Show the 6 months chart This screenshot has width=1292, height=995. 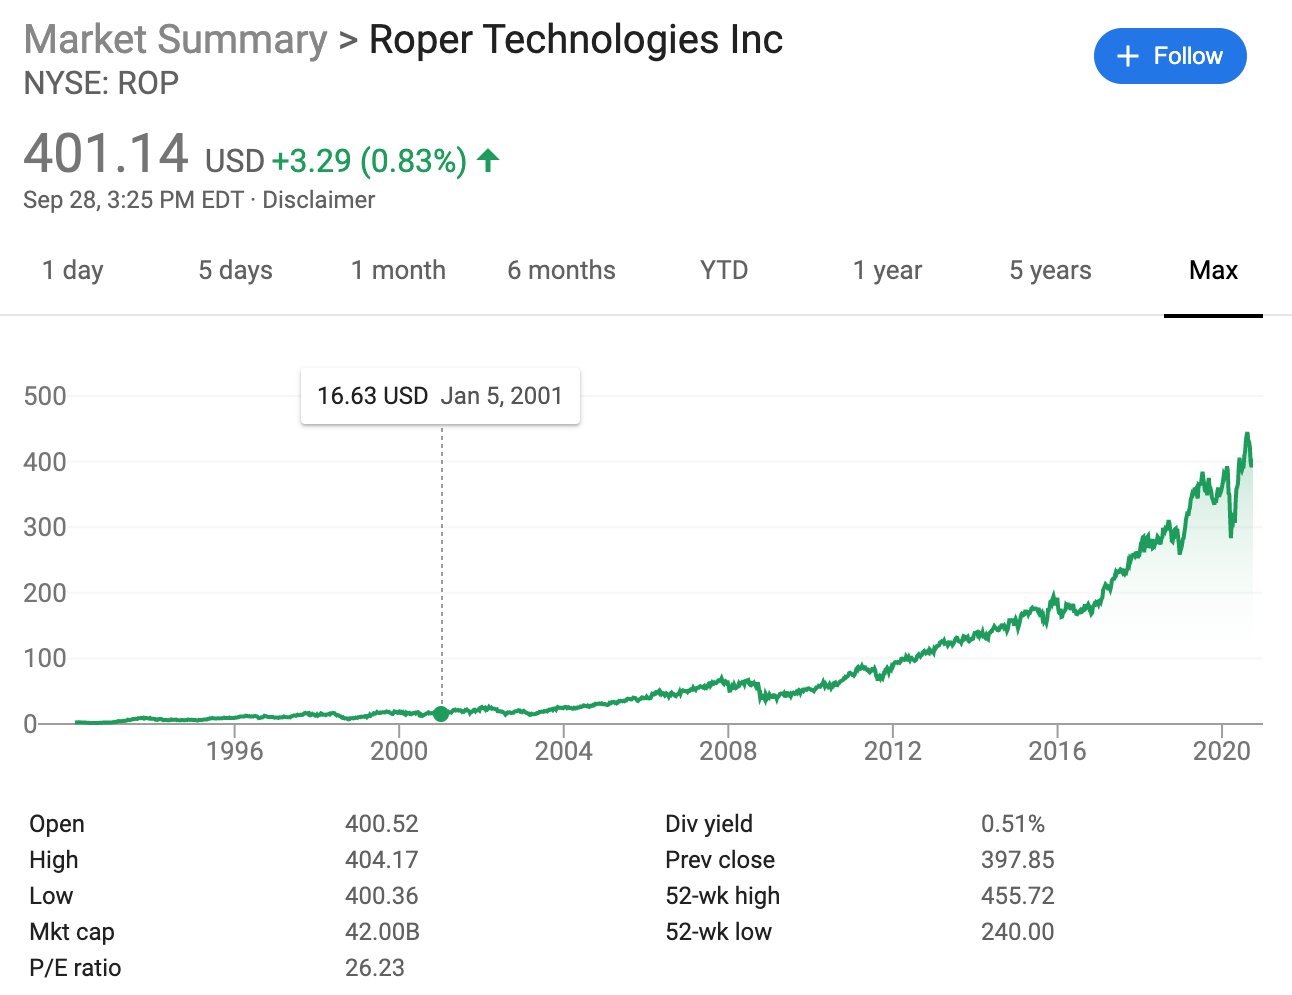click(x=561, y=270)
